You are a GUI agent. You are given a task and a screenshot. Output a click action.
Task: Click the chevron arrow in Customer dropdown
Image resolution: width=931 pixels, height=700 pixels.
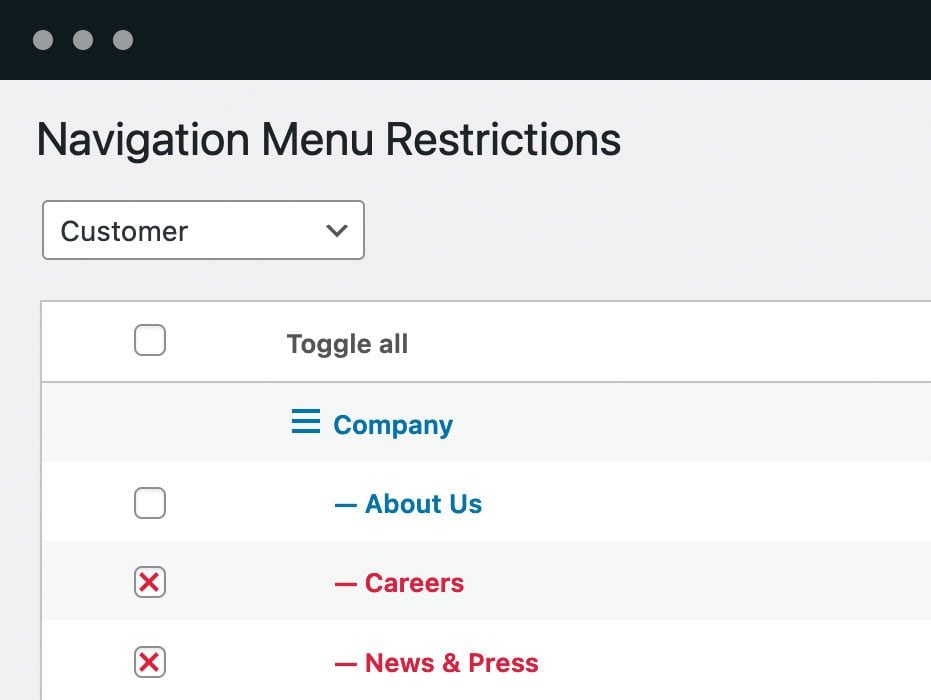tap(337, 231)
